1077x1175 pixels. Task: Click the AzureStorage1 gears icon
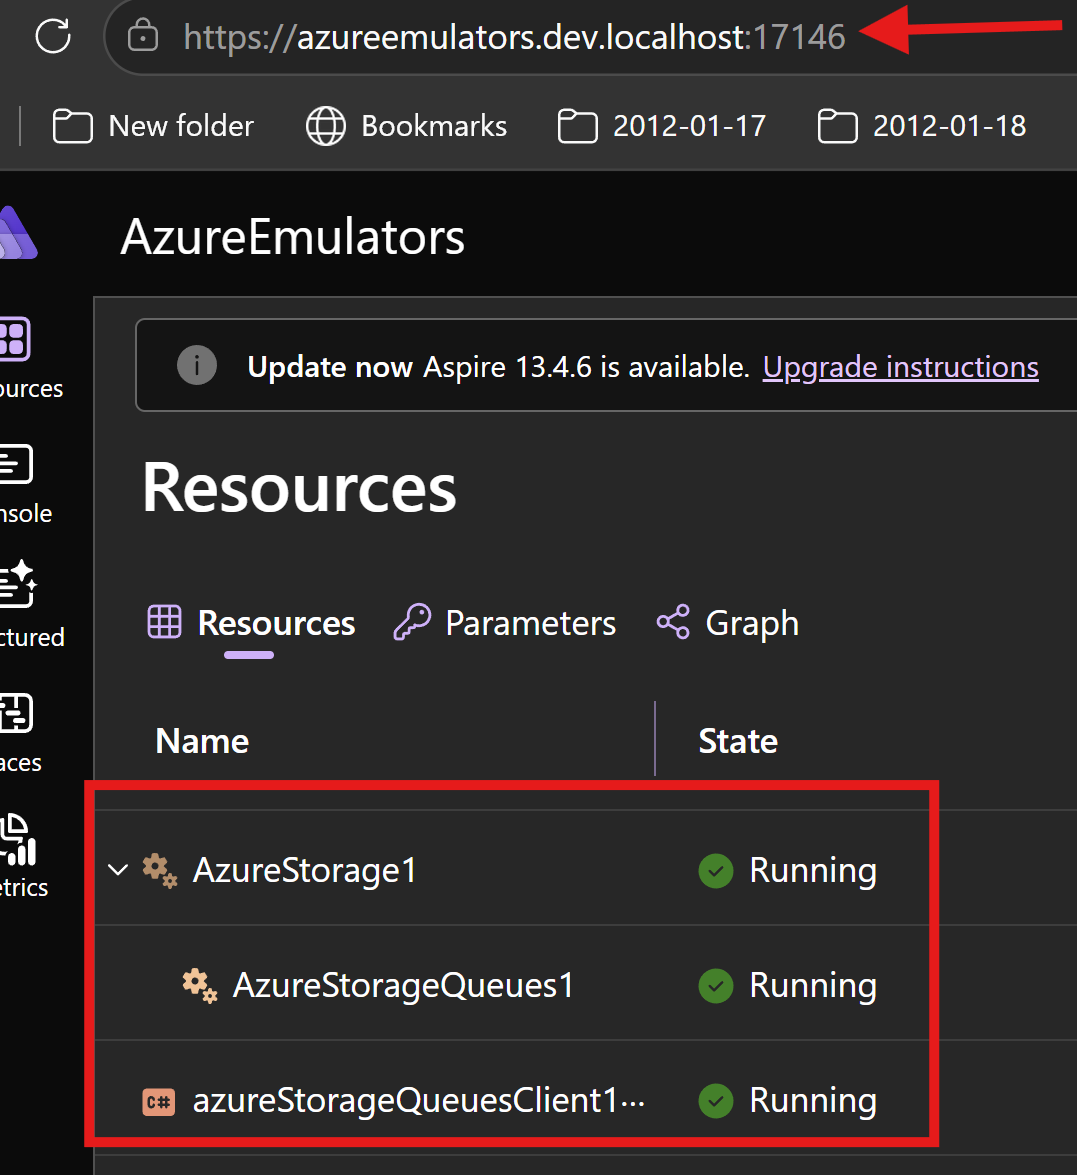click(160, 870)
